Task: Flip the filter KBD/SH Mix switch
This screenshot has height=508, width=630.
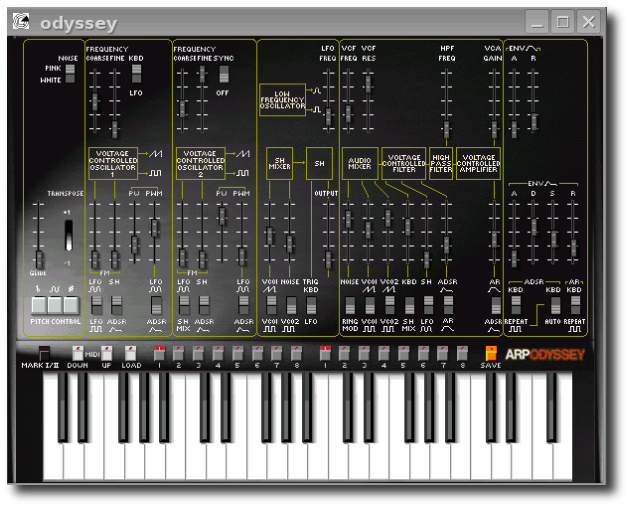Action: 409,306
